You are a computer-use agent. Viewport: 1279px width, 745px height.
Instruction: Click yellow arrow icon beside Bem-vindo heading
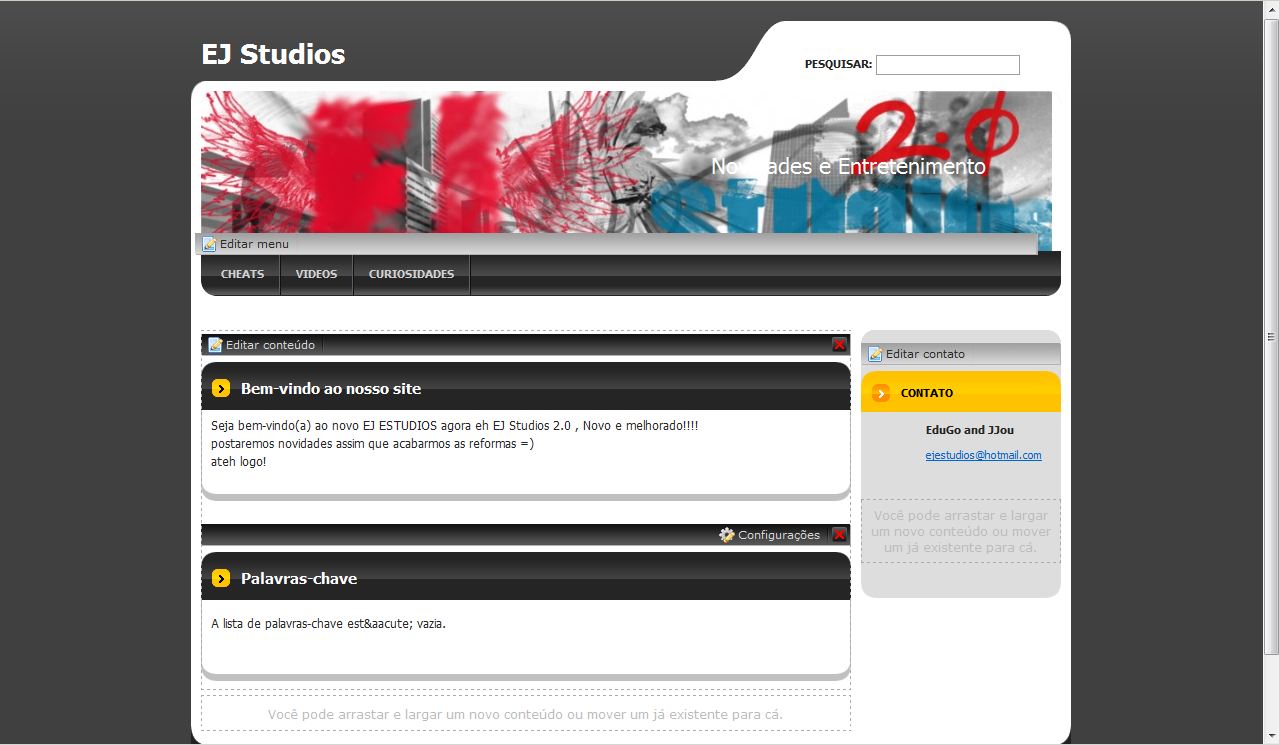click(x=221, y=389)
